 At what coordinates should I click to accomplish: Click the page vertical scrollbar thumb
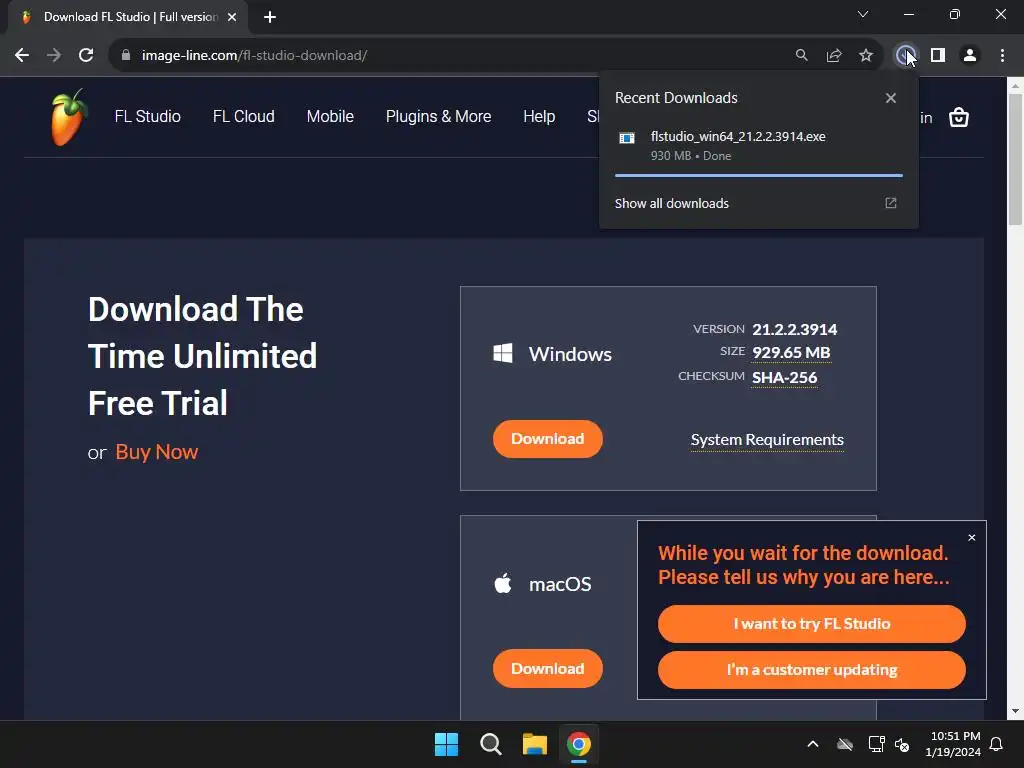click(1015, 159)
